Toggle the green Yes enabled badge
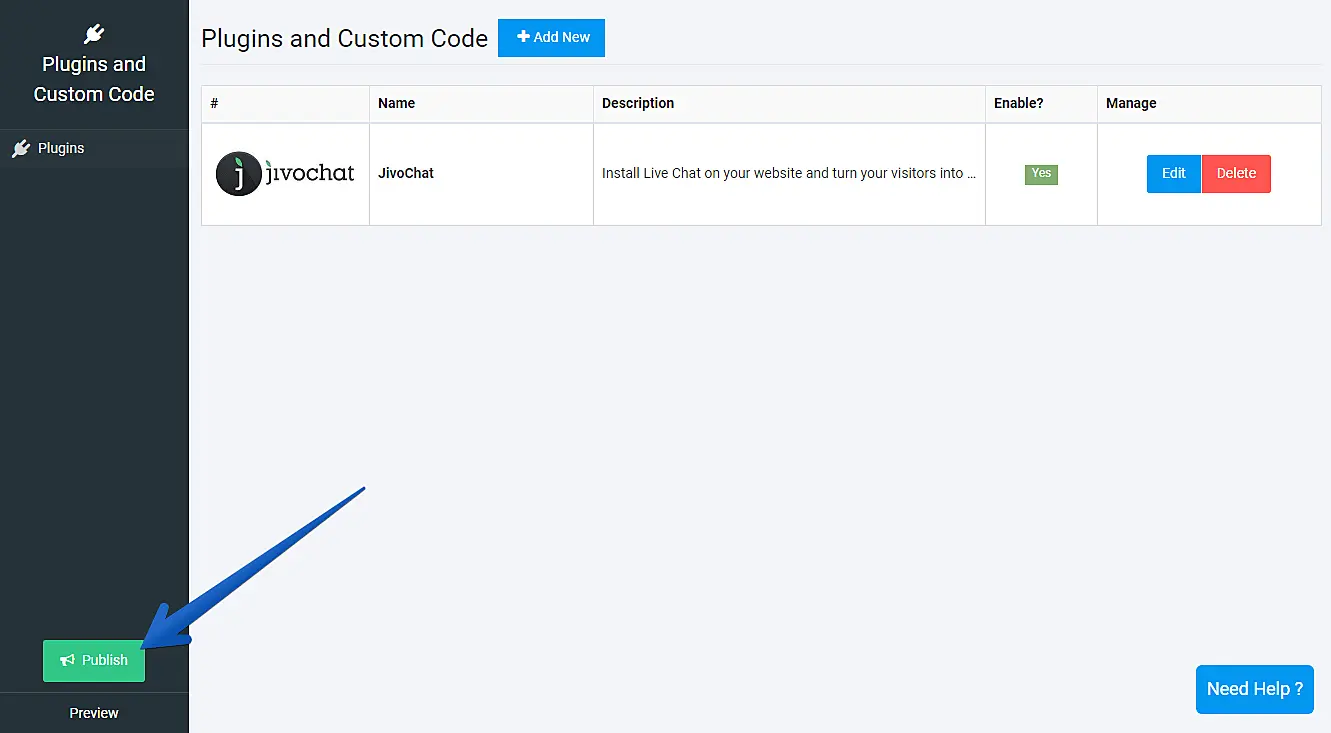 1041,174
